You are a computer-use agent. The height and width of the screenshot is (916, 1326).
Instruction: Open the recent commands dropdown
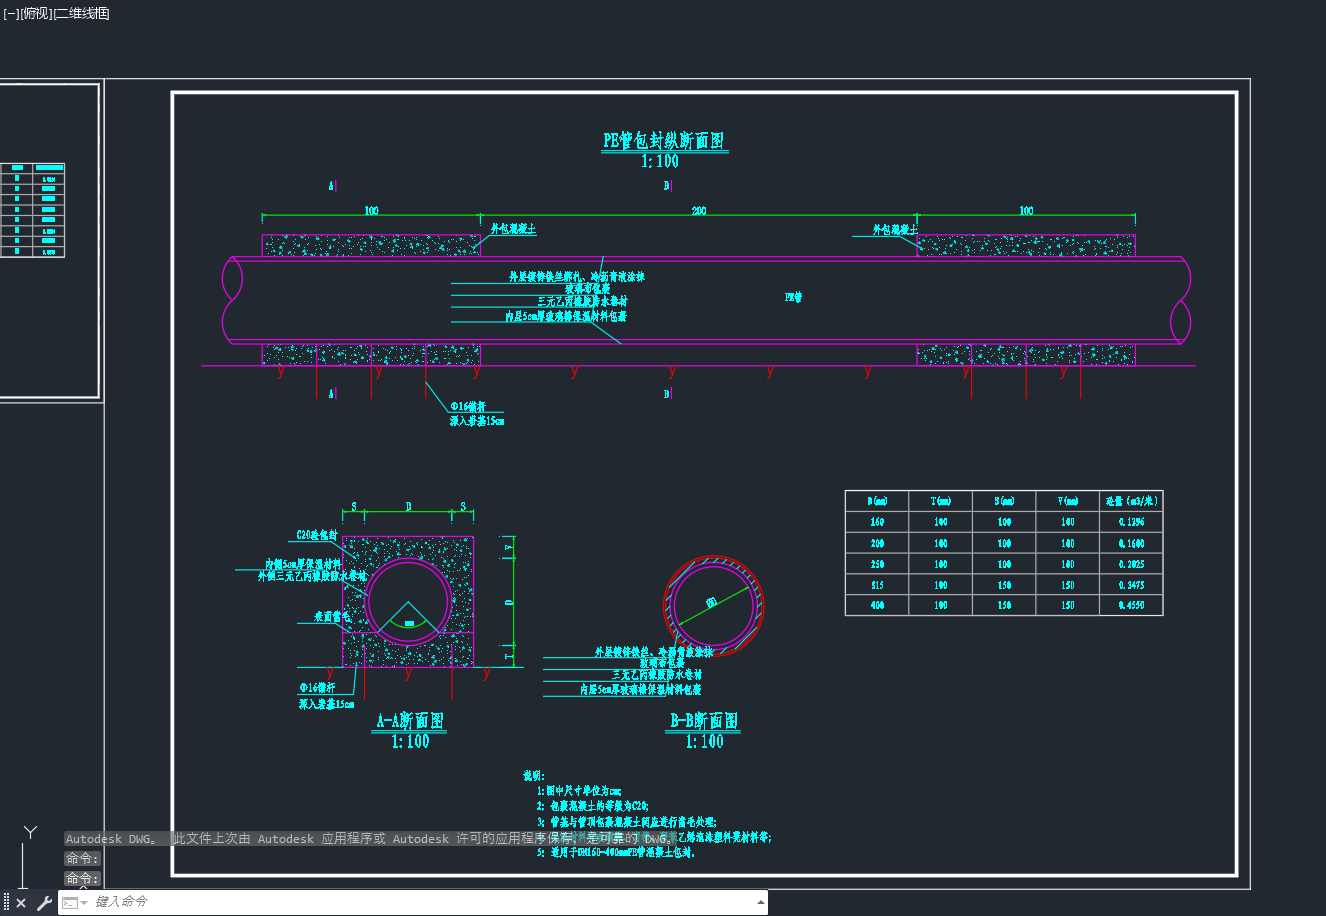point(75,903)
